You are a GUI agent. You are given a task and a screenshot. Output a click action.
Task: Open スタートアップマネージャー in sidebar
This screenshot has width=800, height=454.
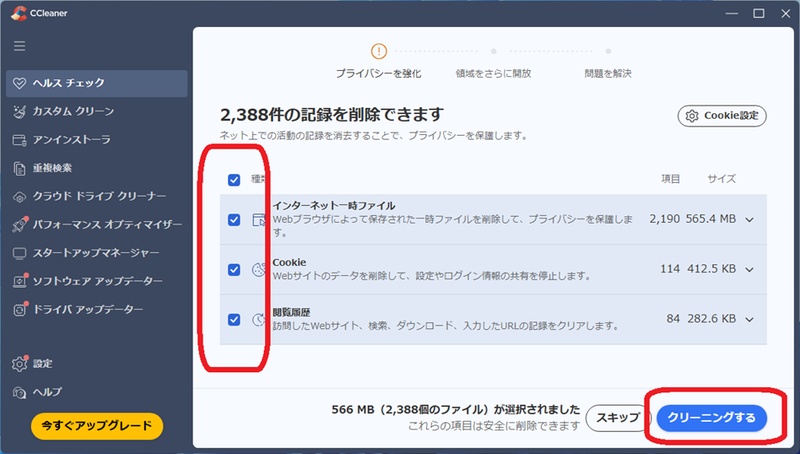(x=96, y=254)
